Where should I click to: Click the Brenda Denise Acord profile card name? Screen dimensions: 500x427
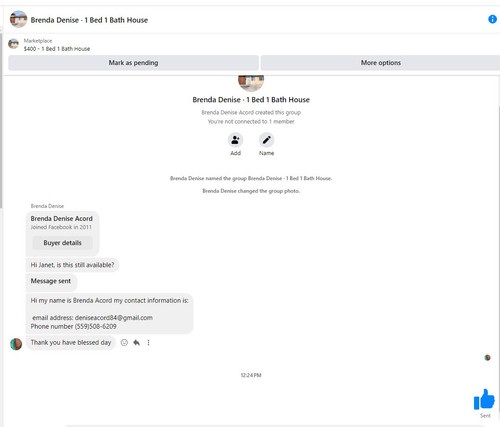62,219
